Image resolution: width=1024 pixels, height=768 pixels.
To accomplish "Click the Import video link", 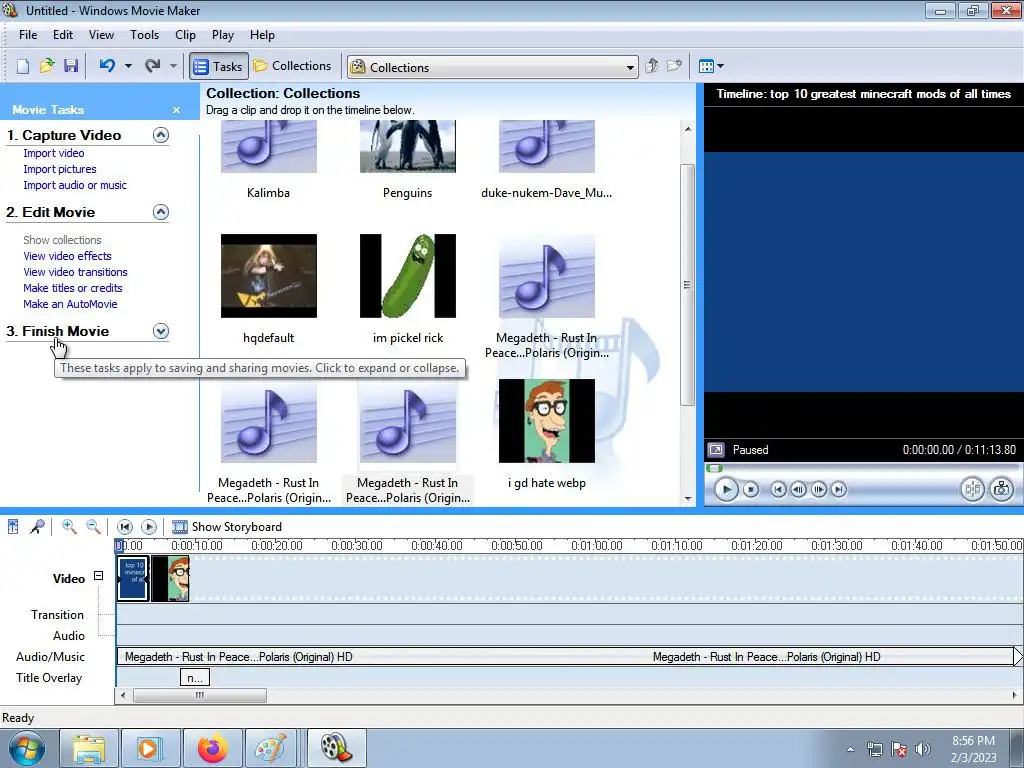I will 54,153.
